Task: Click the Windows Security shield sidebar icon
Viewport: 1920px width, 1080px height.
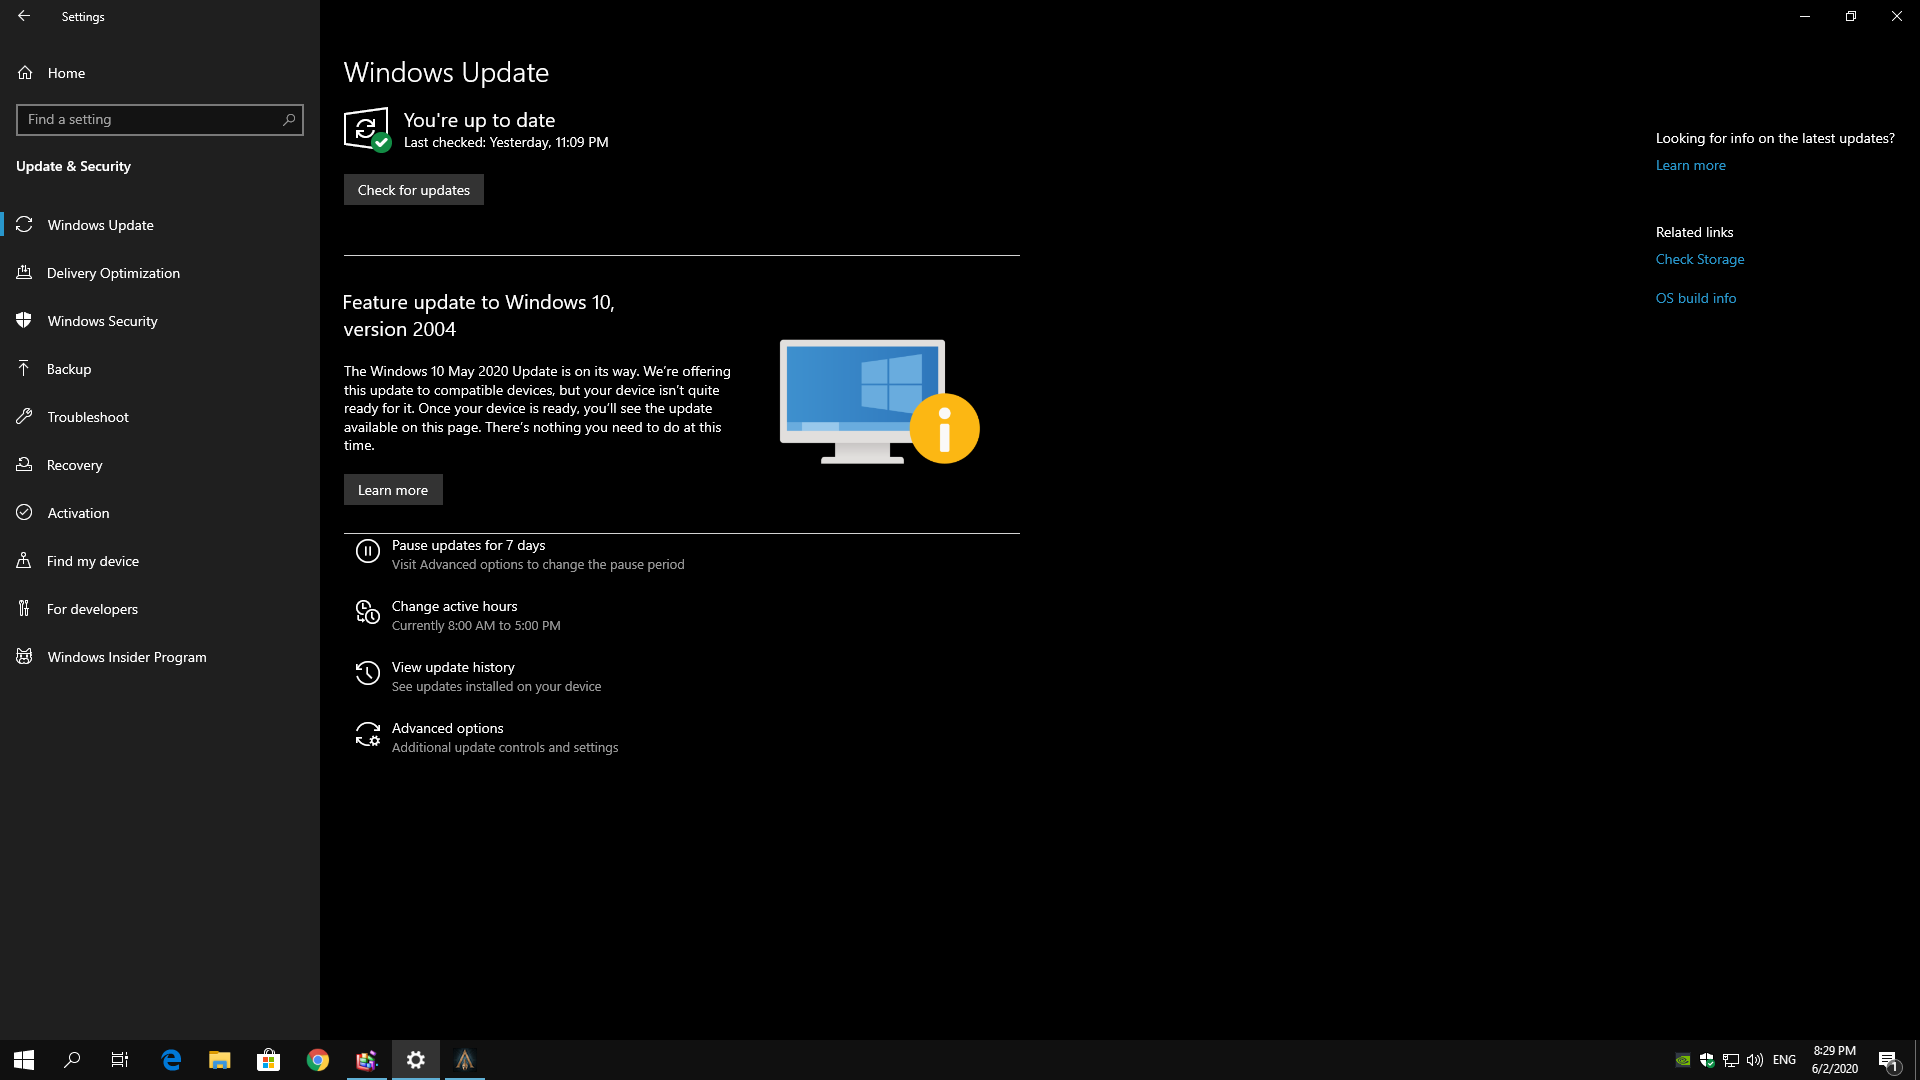Action: point(24,321)
